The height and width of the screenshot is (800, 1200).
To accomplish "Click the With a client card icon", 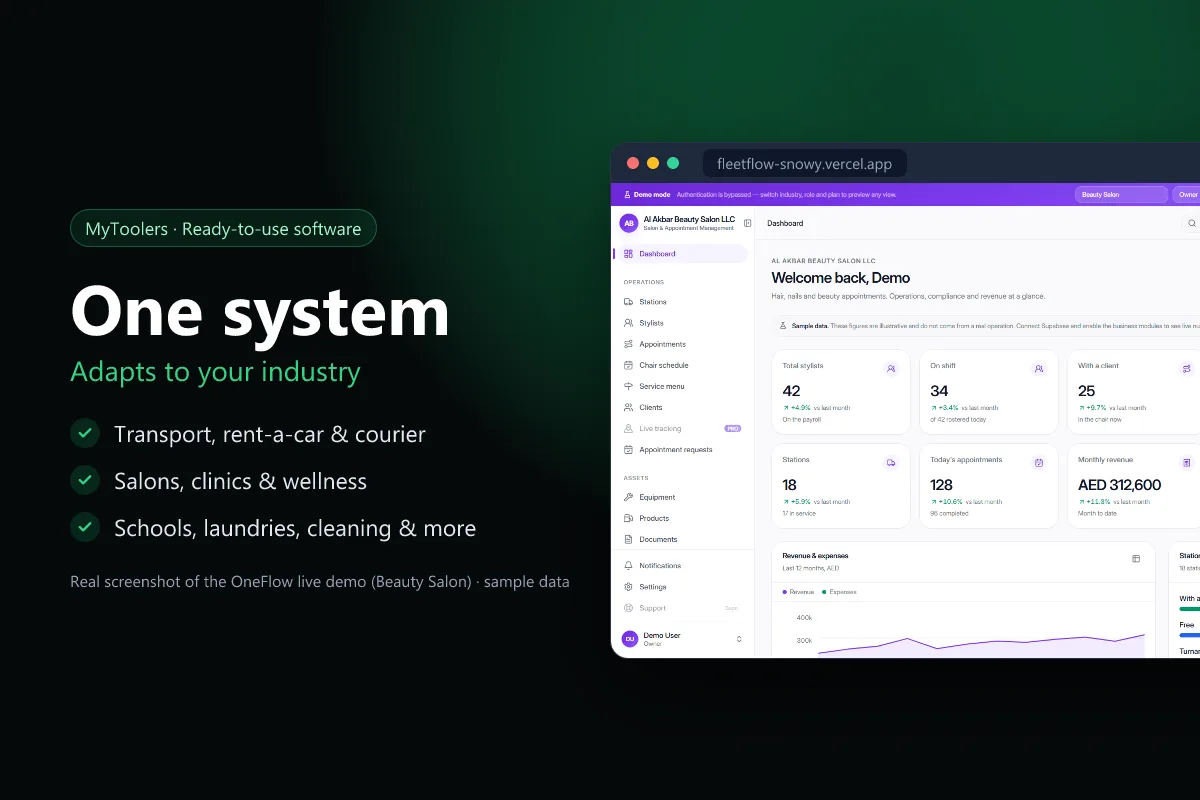I will tap(1187, 369).
